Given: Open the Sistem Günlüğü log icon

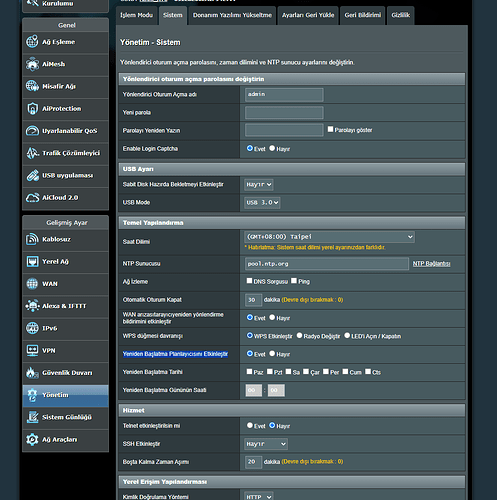Looking at the screenshot, I should 32,417.
